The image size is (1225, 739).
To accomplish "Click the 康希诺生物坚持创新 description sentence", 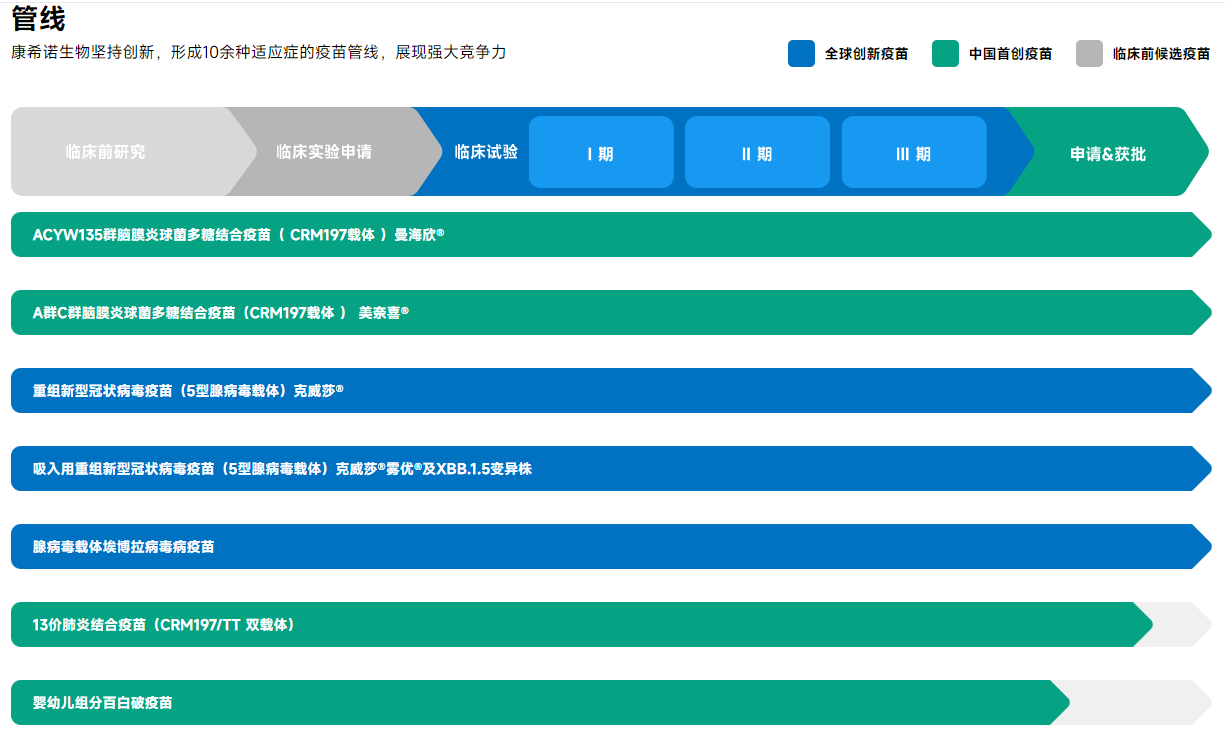I will 259,52.
